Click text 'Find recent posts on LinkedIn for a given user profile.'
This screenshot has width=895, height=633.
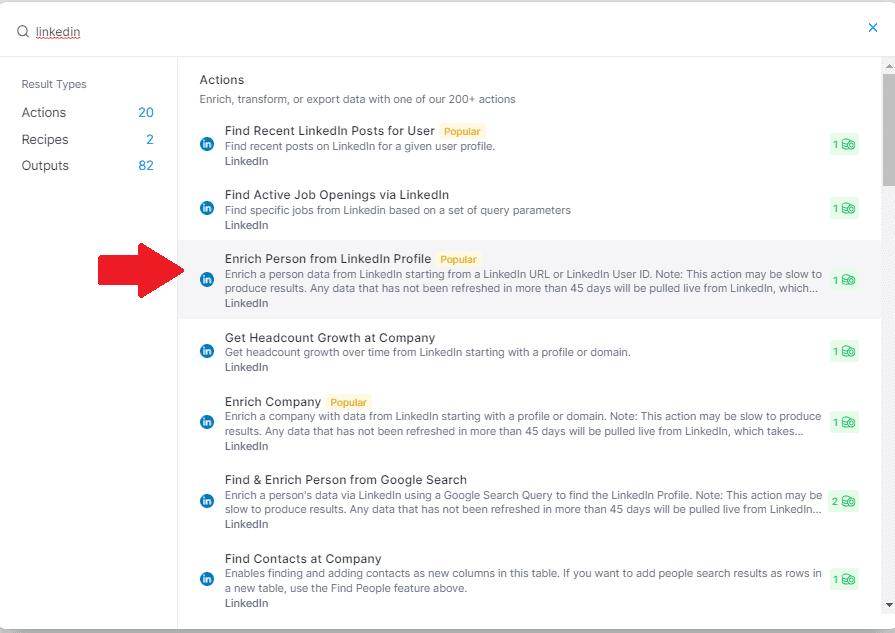(360, 146)
